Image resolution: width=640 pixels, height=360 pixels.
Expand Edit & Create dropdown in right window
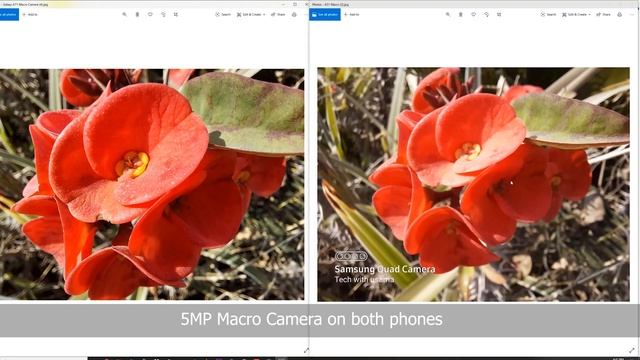coord(576,14)
